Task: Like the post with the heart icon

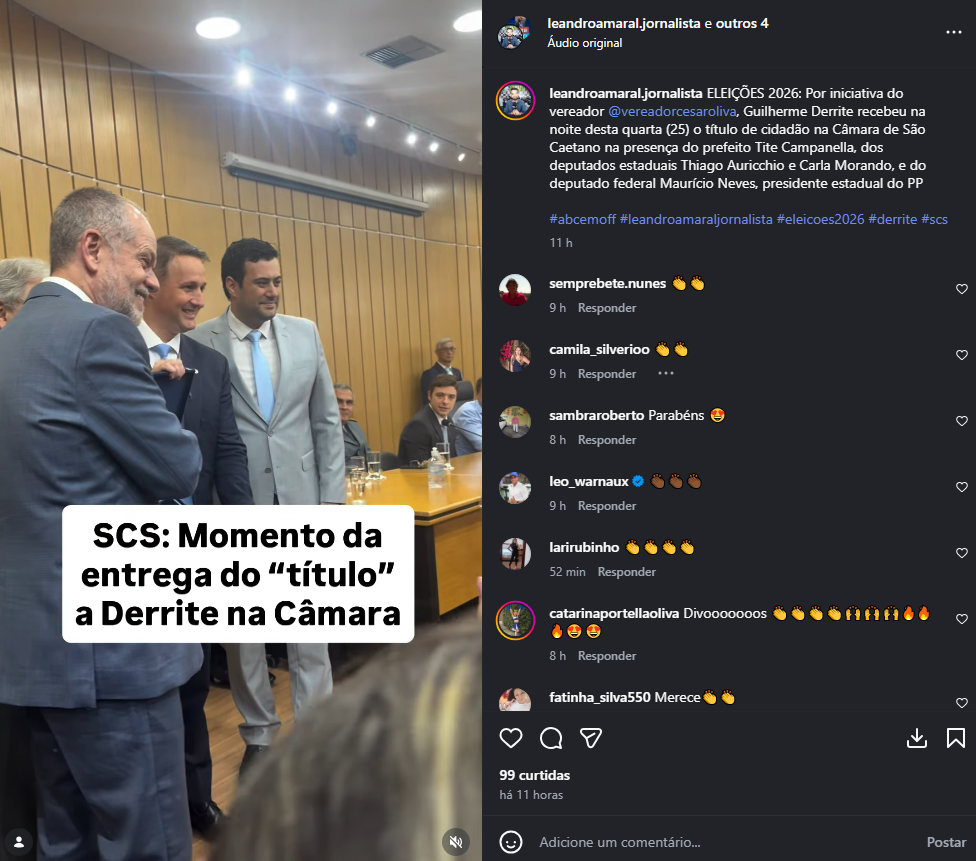Action: [x=510, y=738]
